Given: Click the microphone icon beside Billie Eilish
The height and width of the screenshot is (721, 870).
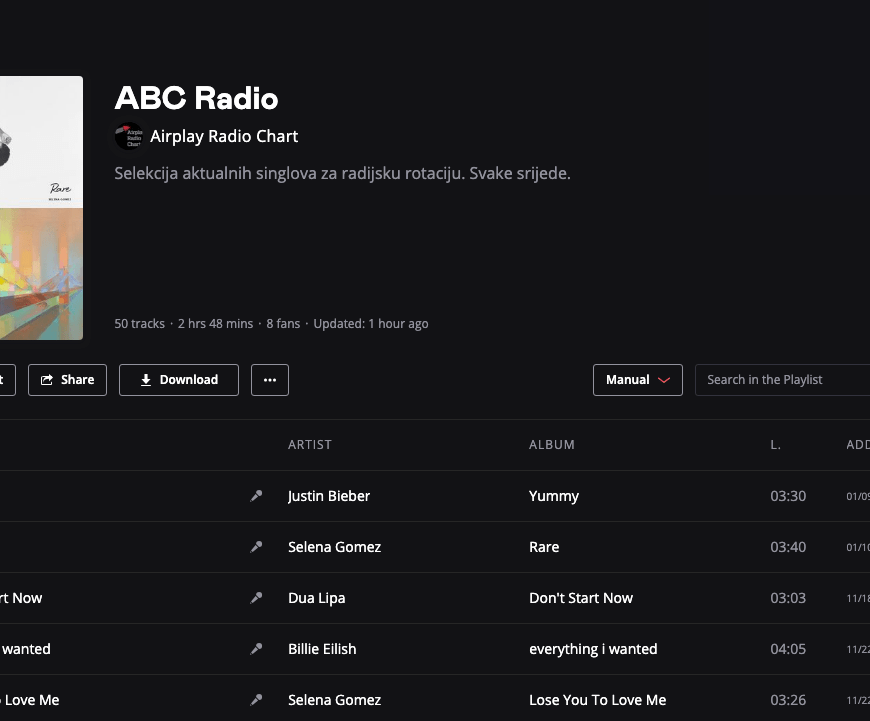Looking at the screenshot, I should coord(256,649).
